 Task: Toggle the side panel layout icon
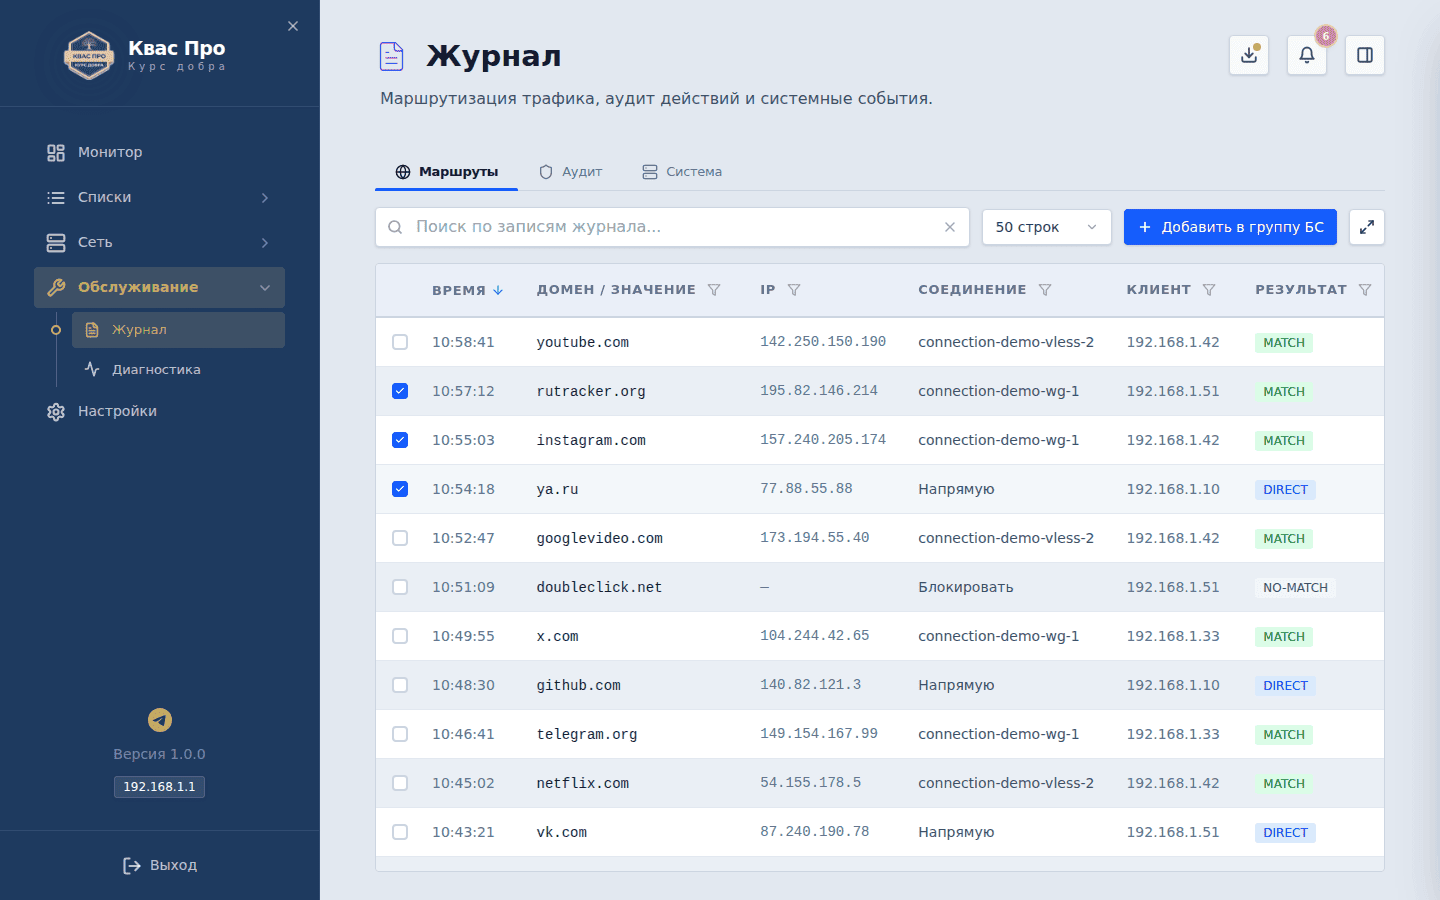click(x=1365, y=55)
